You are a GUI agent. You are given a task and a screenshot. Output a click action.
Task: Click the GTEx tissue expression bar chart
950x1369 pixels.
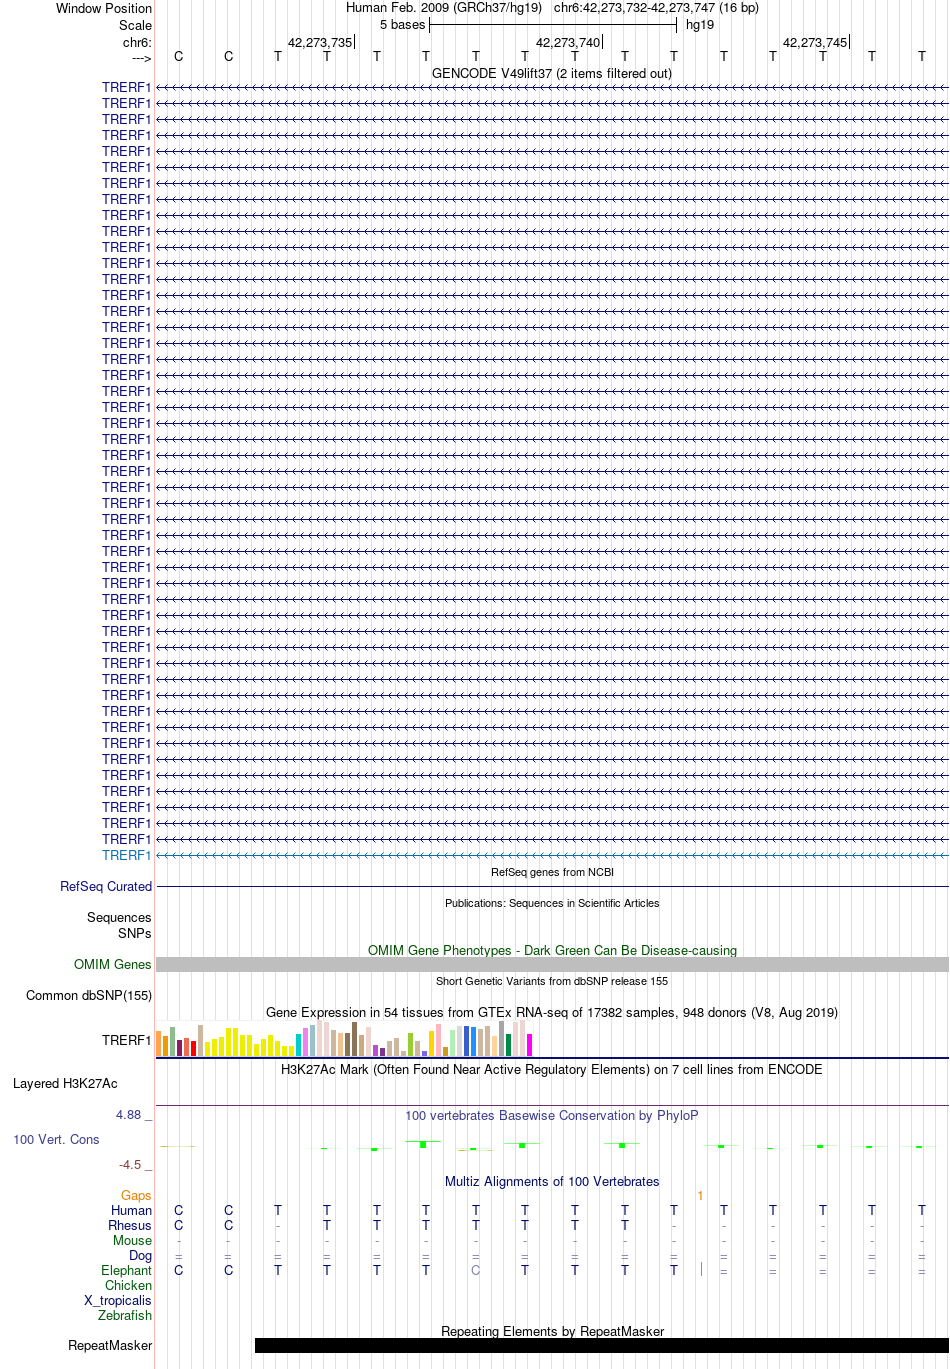(344, 1038)
